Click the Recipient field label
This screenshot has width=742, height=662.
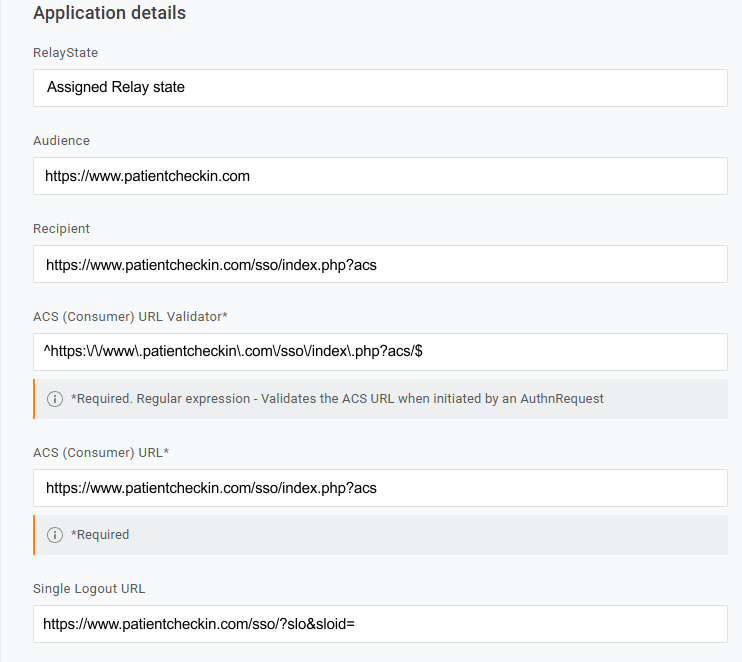pyautogui.click(x=62, y=229)
